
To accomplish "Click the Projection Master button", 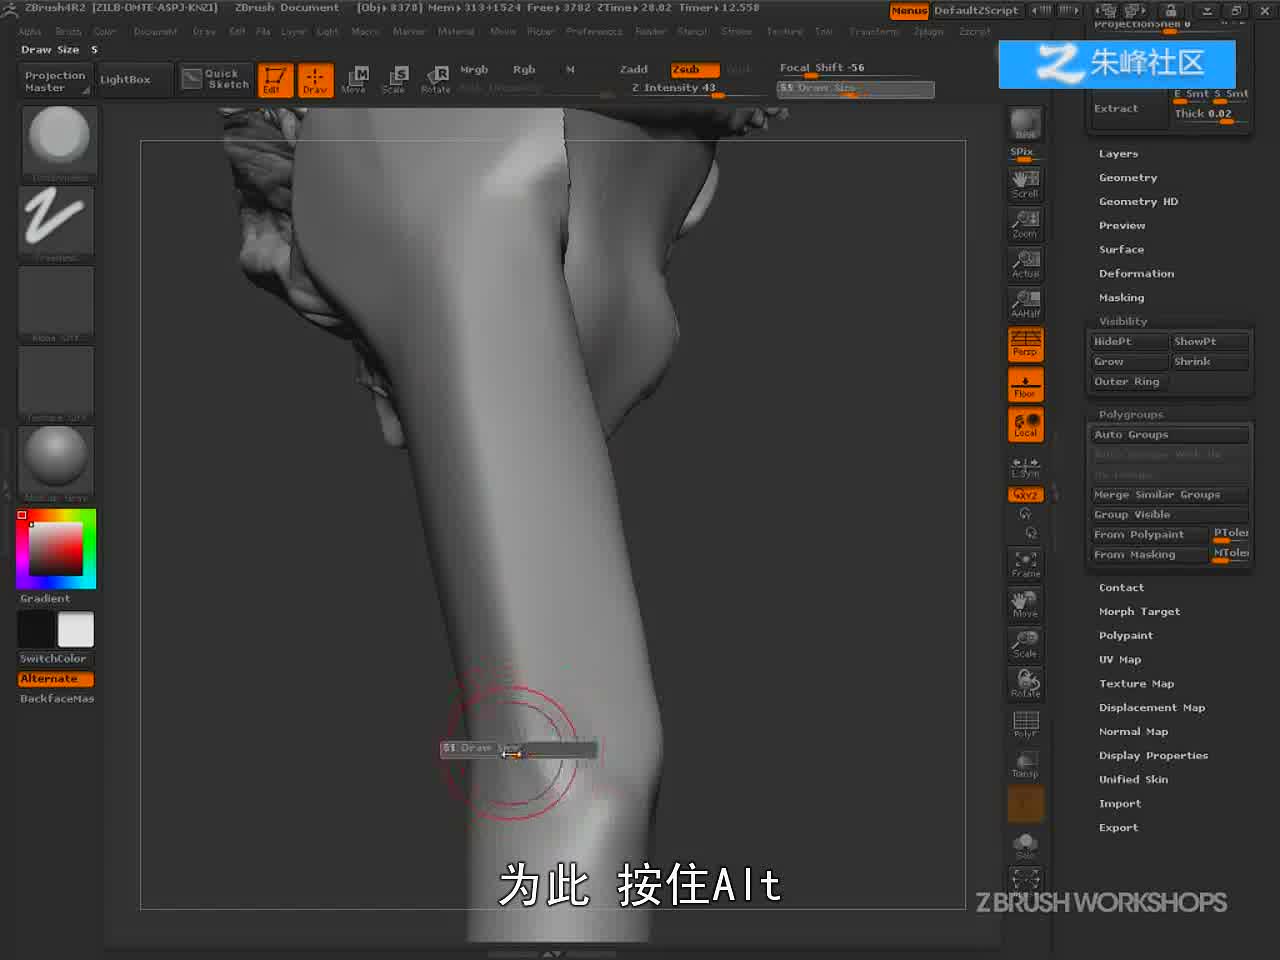I will [54, 81].
